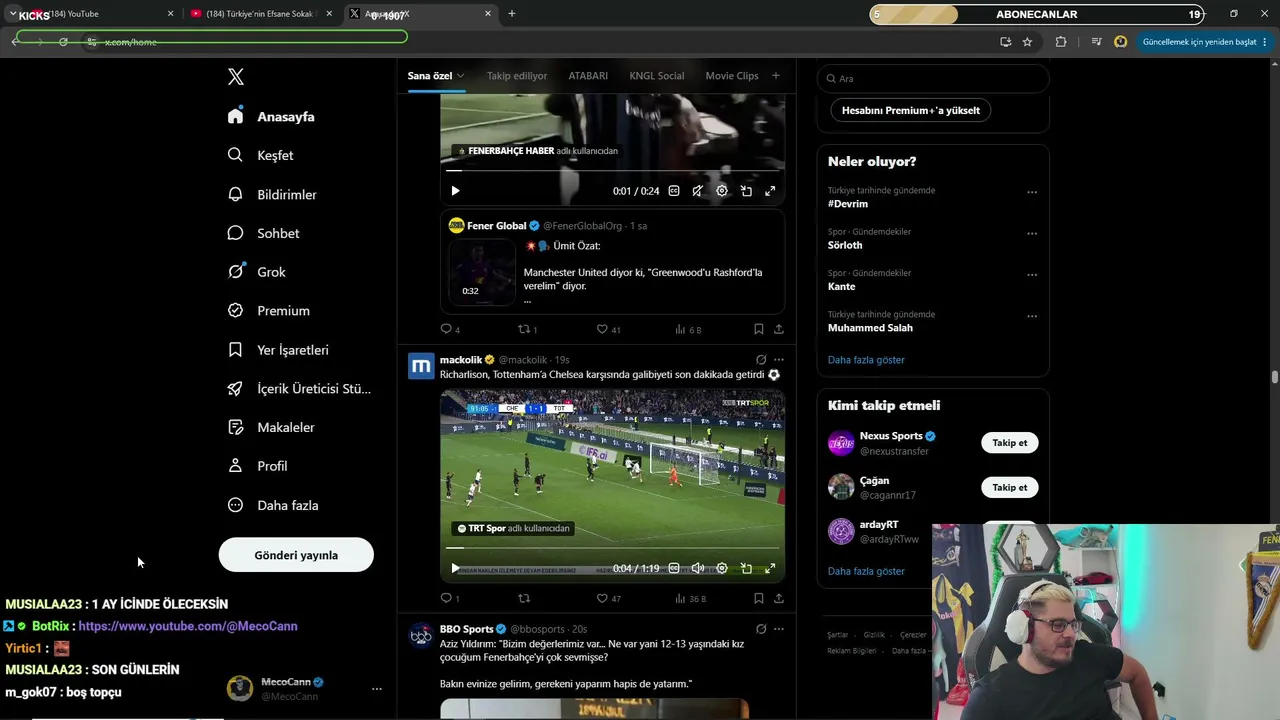The width and height of the screenshot is (1280, 720).
Task: Fullscreen the Fenerbahçe Haber video
Action: (770, 191)
